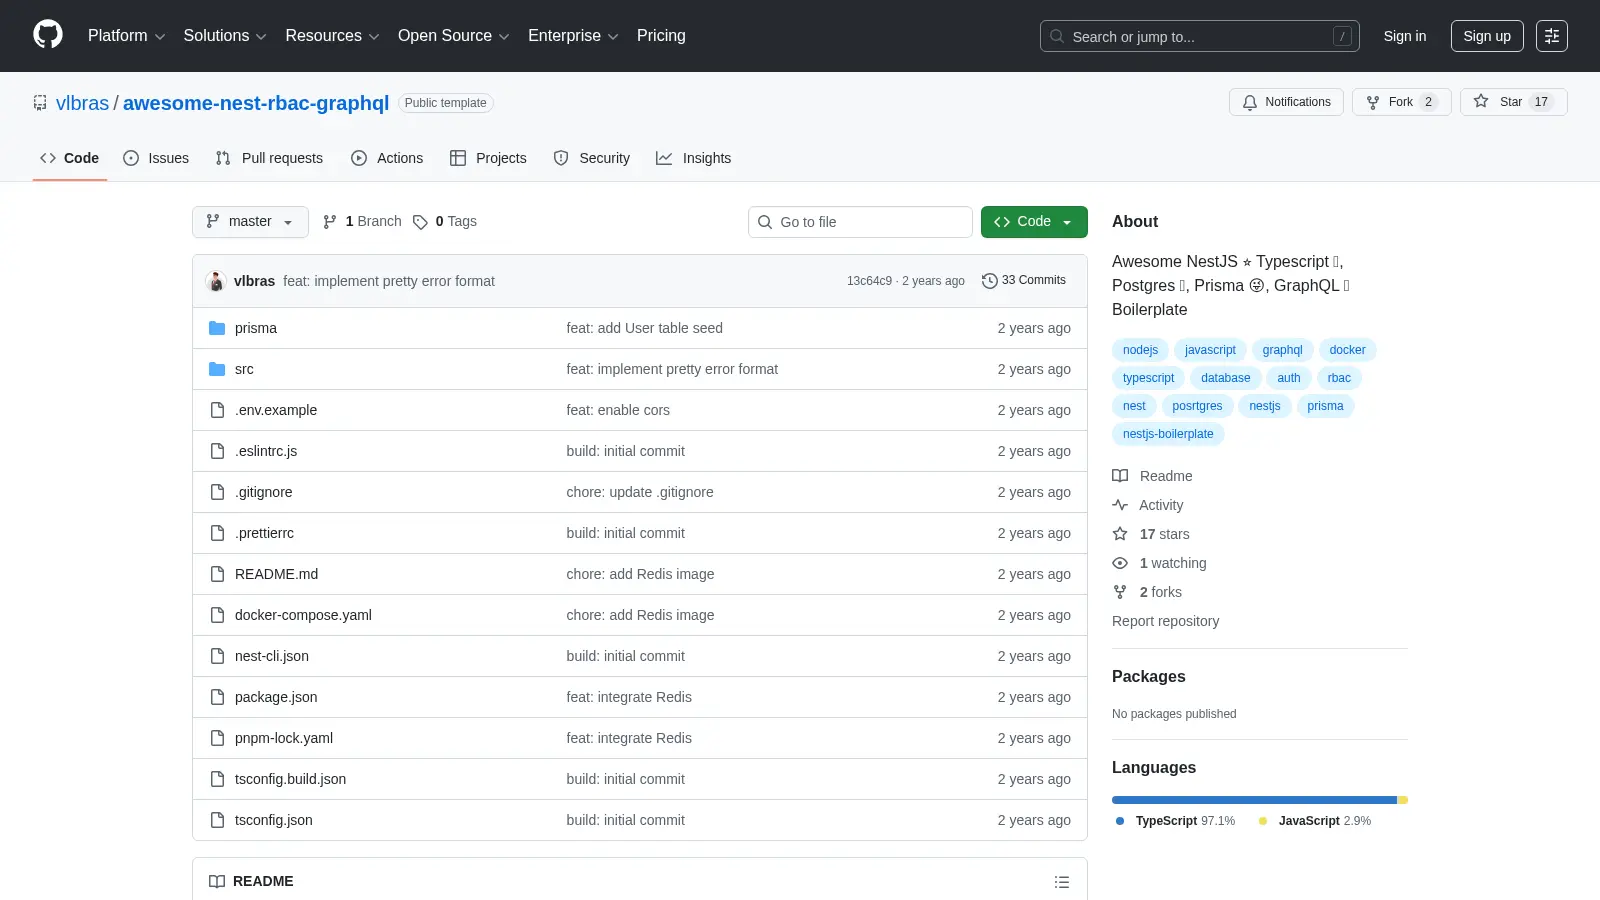Focus the Go to file field
Screen dimensions: 1600x900
tap(860, 222)
